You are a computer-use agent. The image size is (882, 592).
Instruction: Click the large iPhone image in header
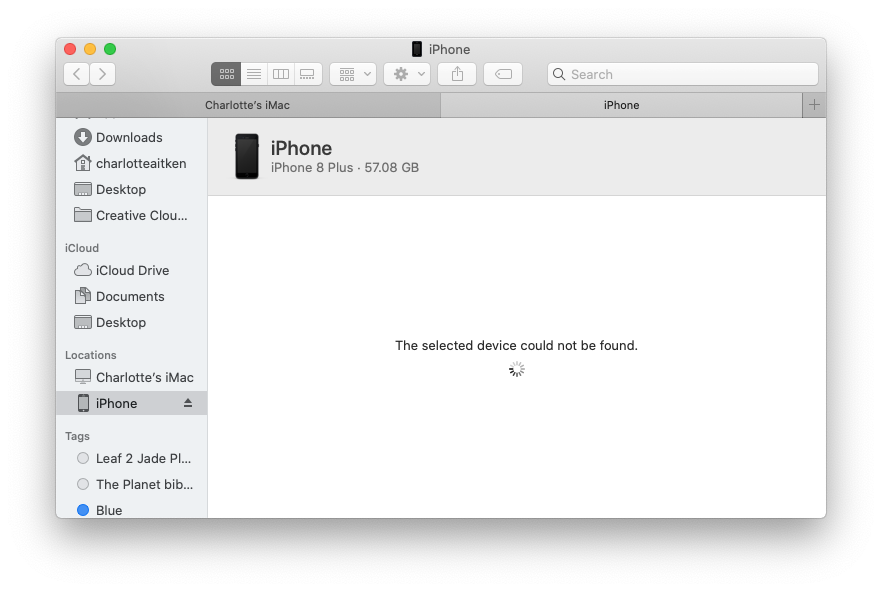247,156
